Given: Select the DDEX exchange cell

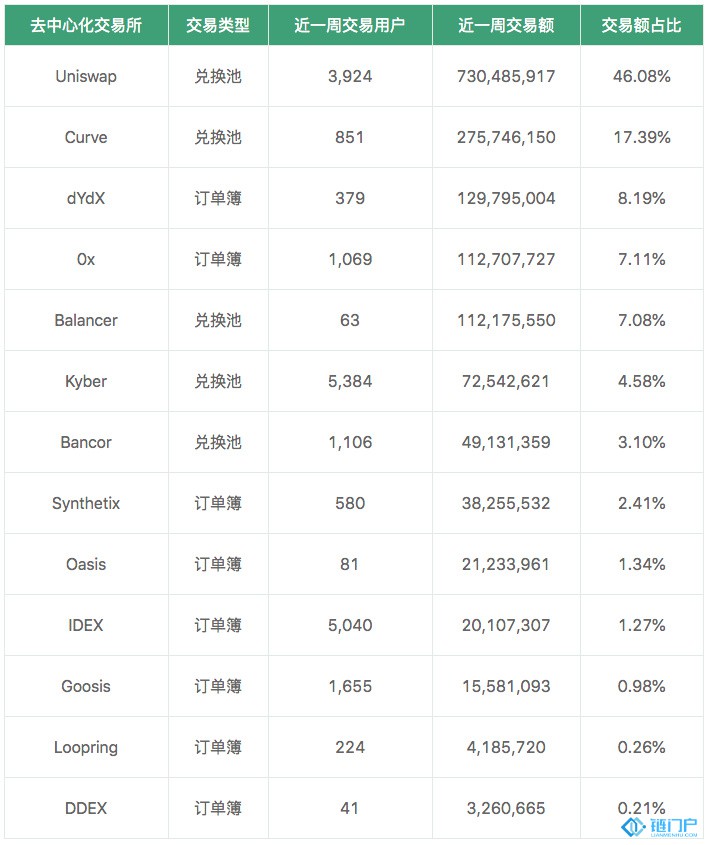Looking at the screenshot, I should click(86, 808).
